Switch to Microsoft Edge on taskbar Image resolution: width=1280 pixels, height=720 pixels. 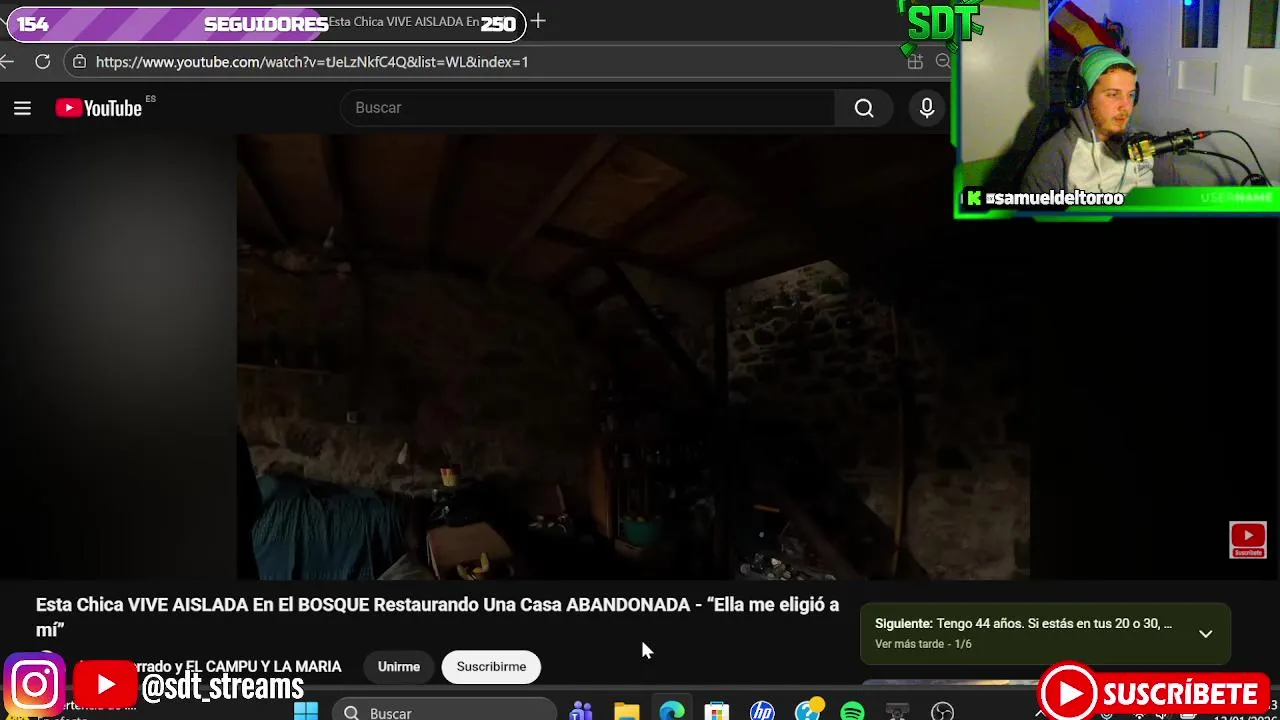672,712
